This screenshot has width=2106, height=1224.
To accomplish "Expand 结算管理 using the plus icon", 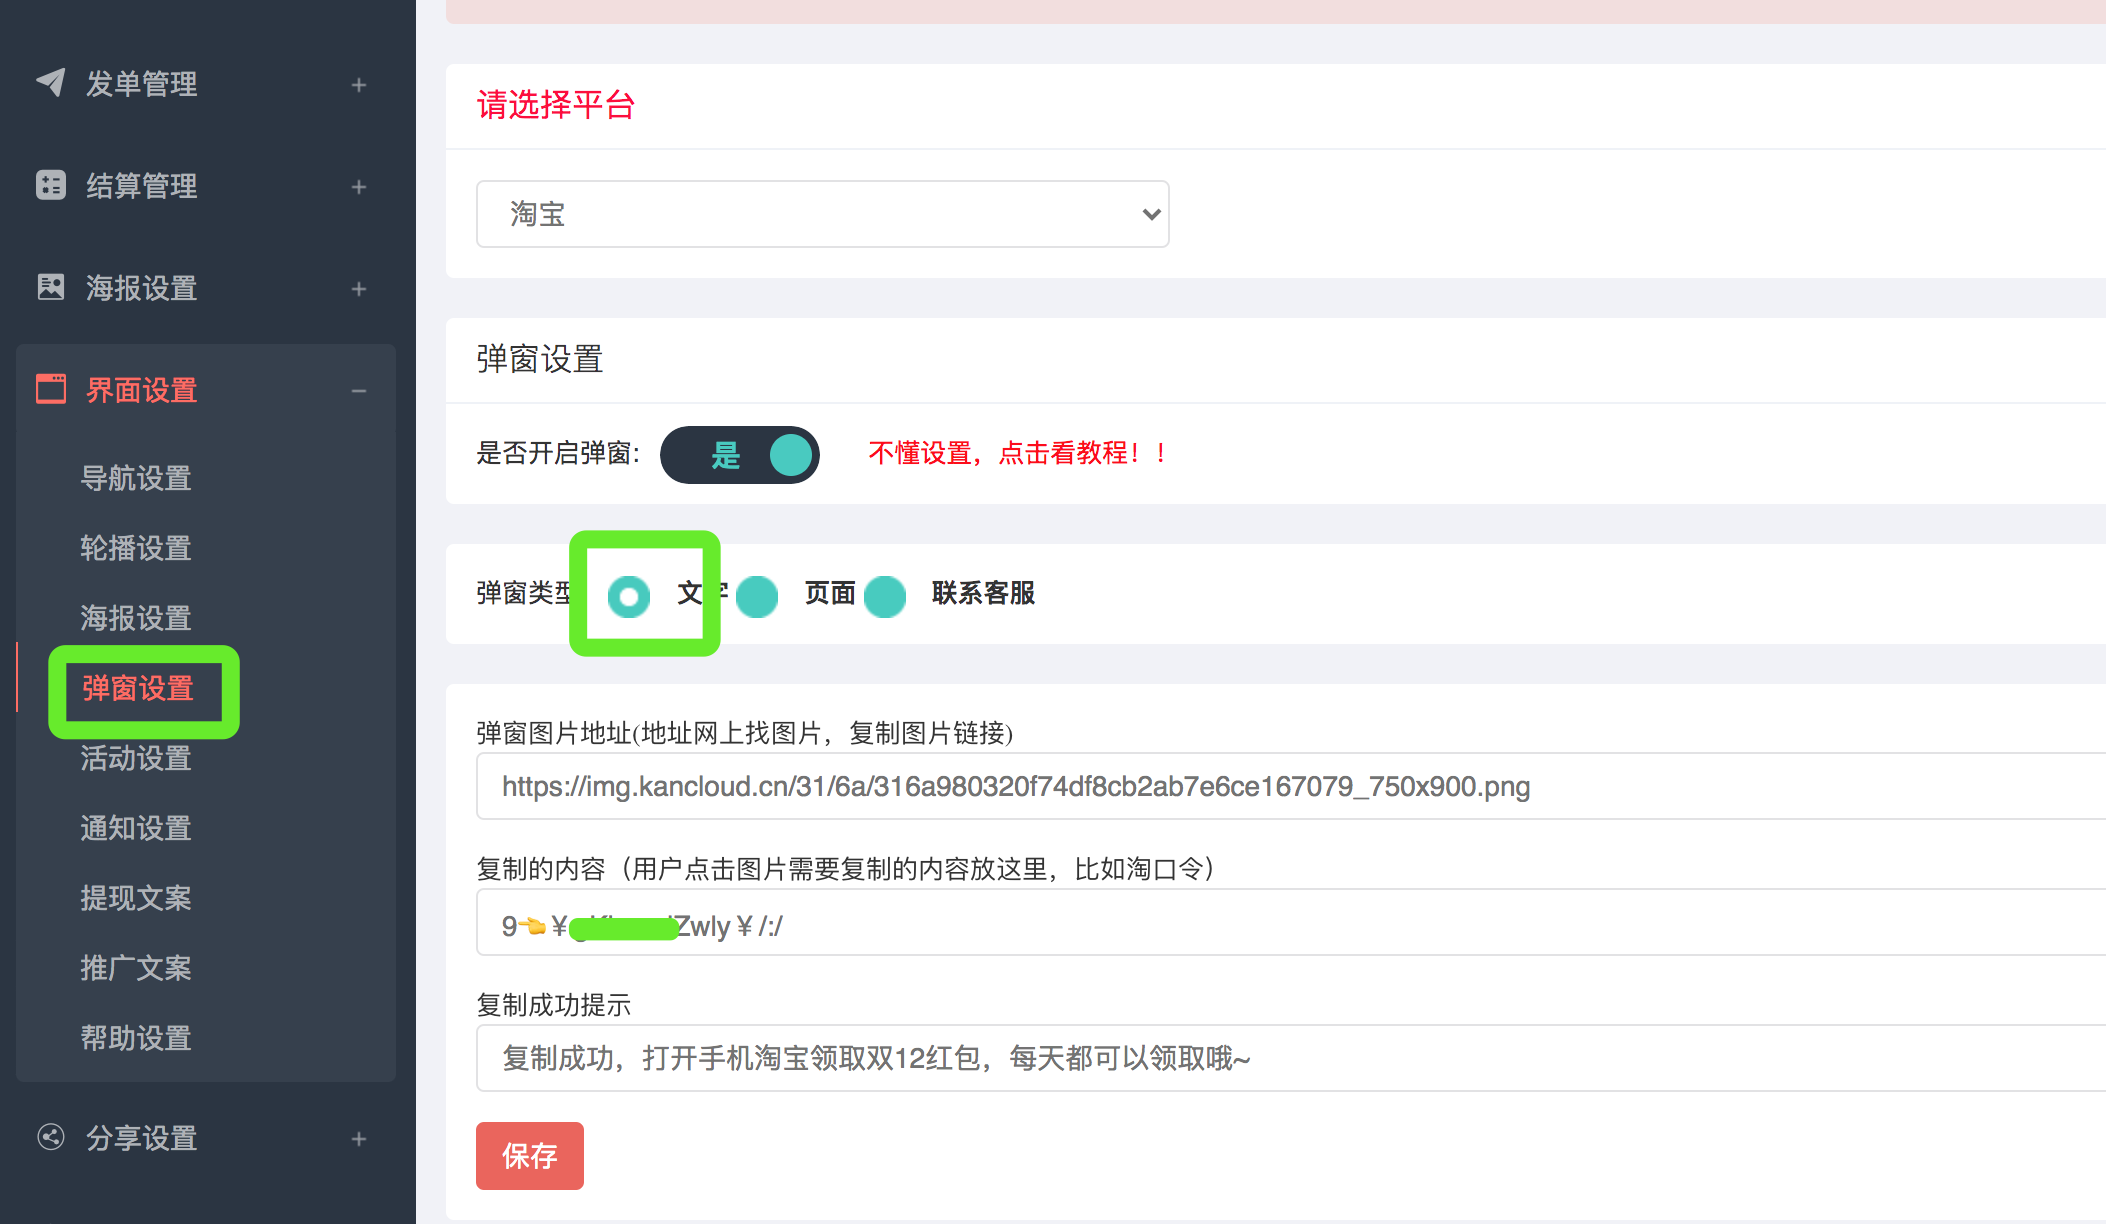I will point(358,186).
